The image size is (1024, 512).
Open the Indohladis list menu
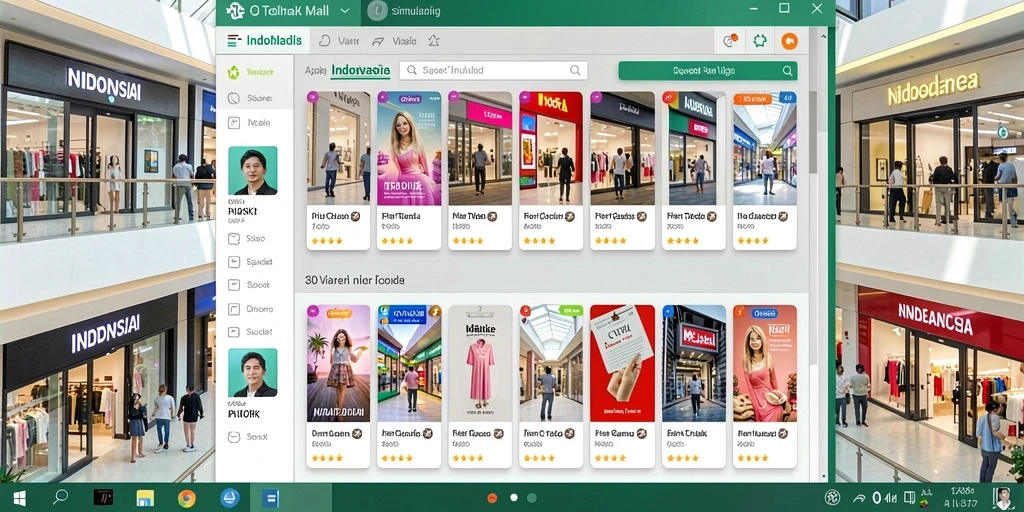264,40
